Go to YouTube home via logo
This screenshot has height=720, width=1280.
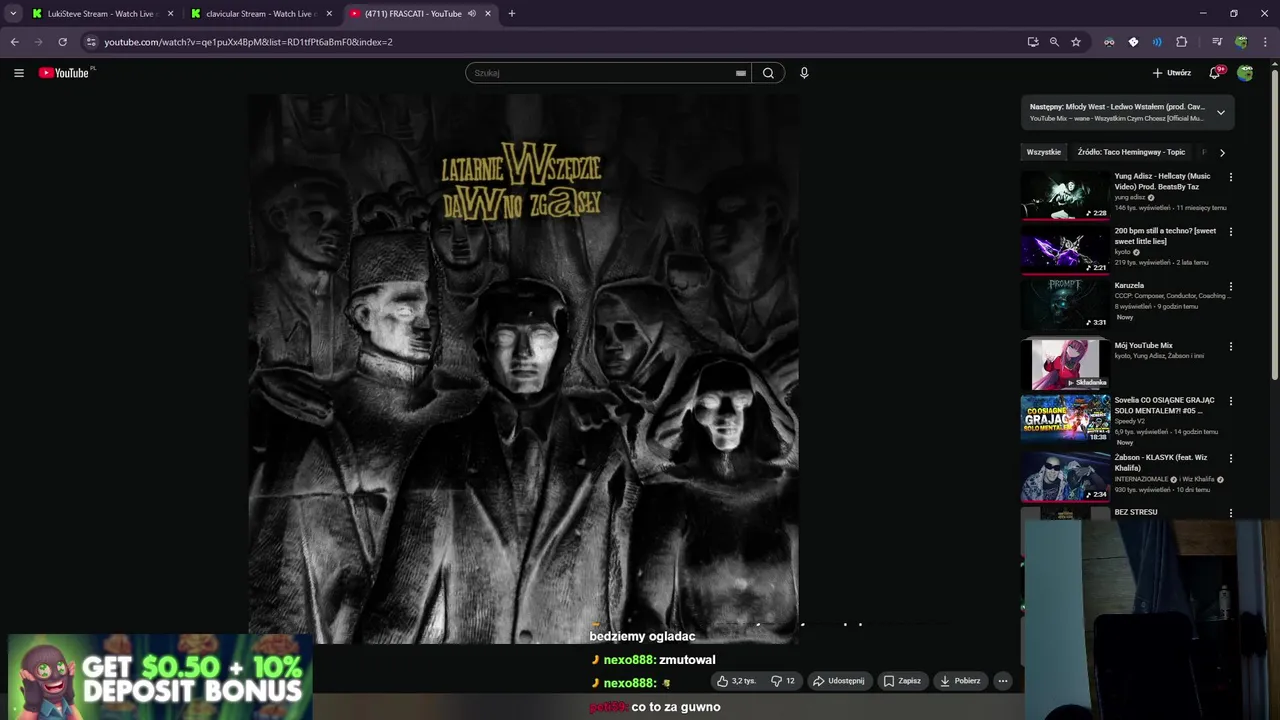(x=66, y=73)
